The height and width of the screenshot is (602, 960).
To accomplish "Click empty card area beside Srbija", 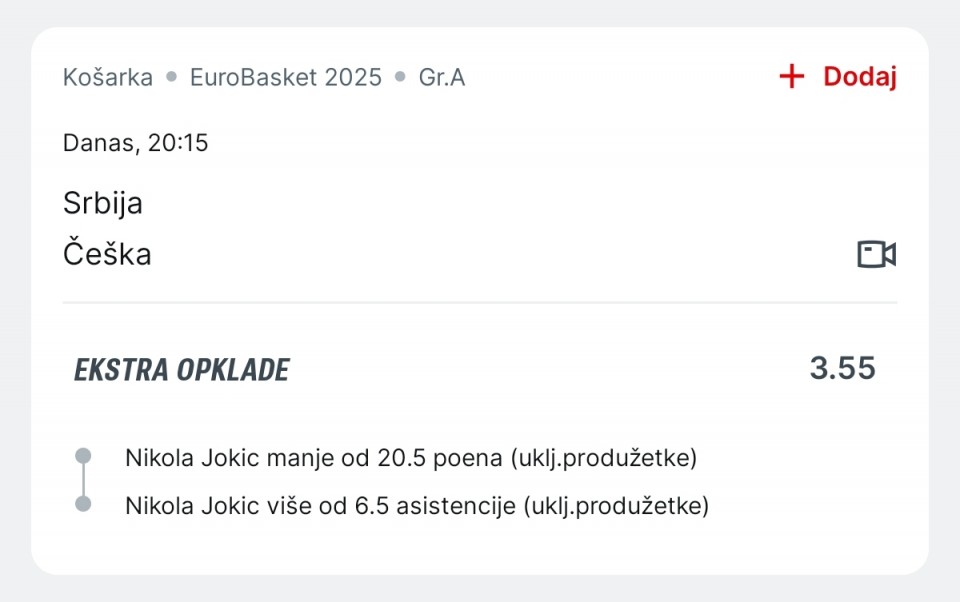I will [x=490, y=203].
